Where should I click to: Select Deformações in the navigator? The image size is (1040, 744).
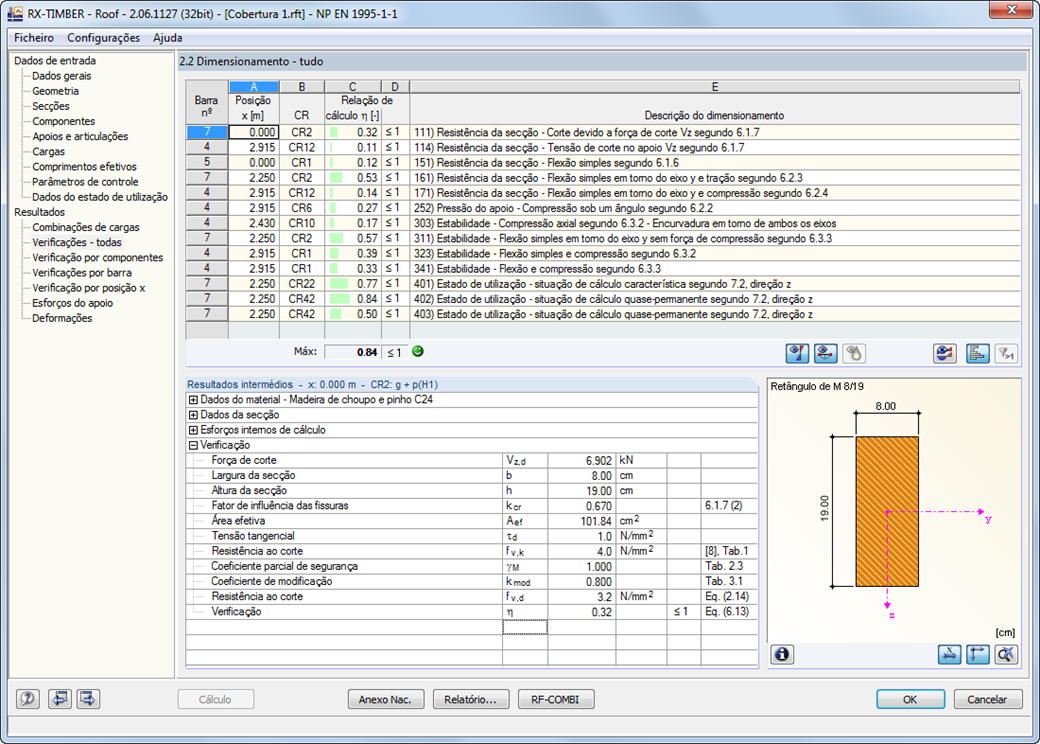[x=62, y=318]
